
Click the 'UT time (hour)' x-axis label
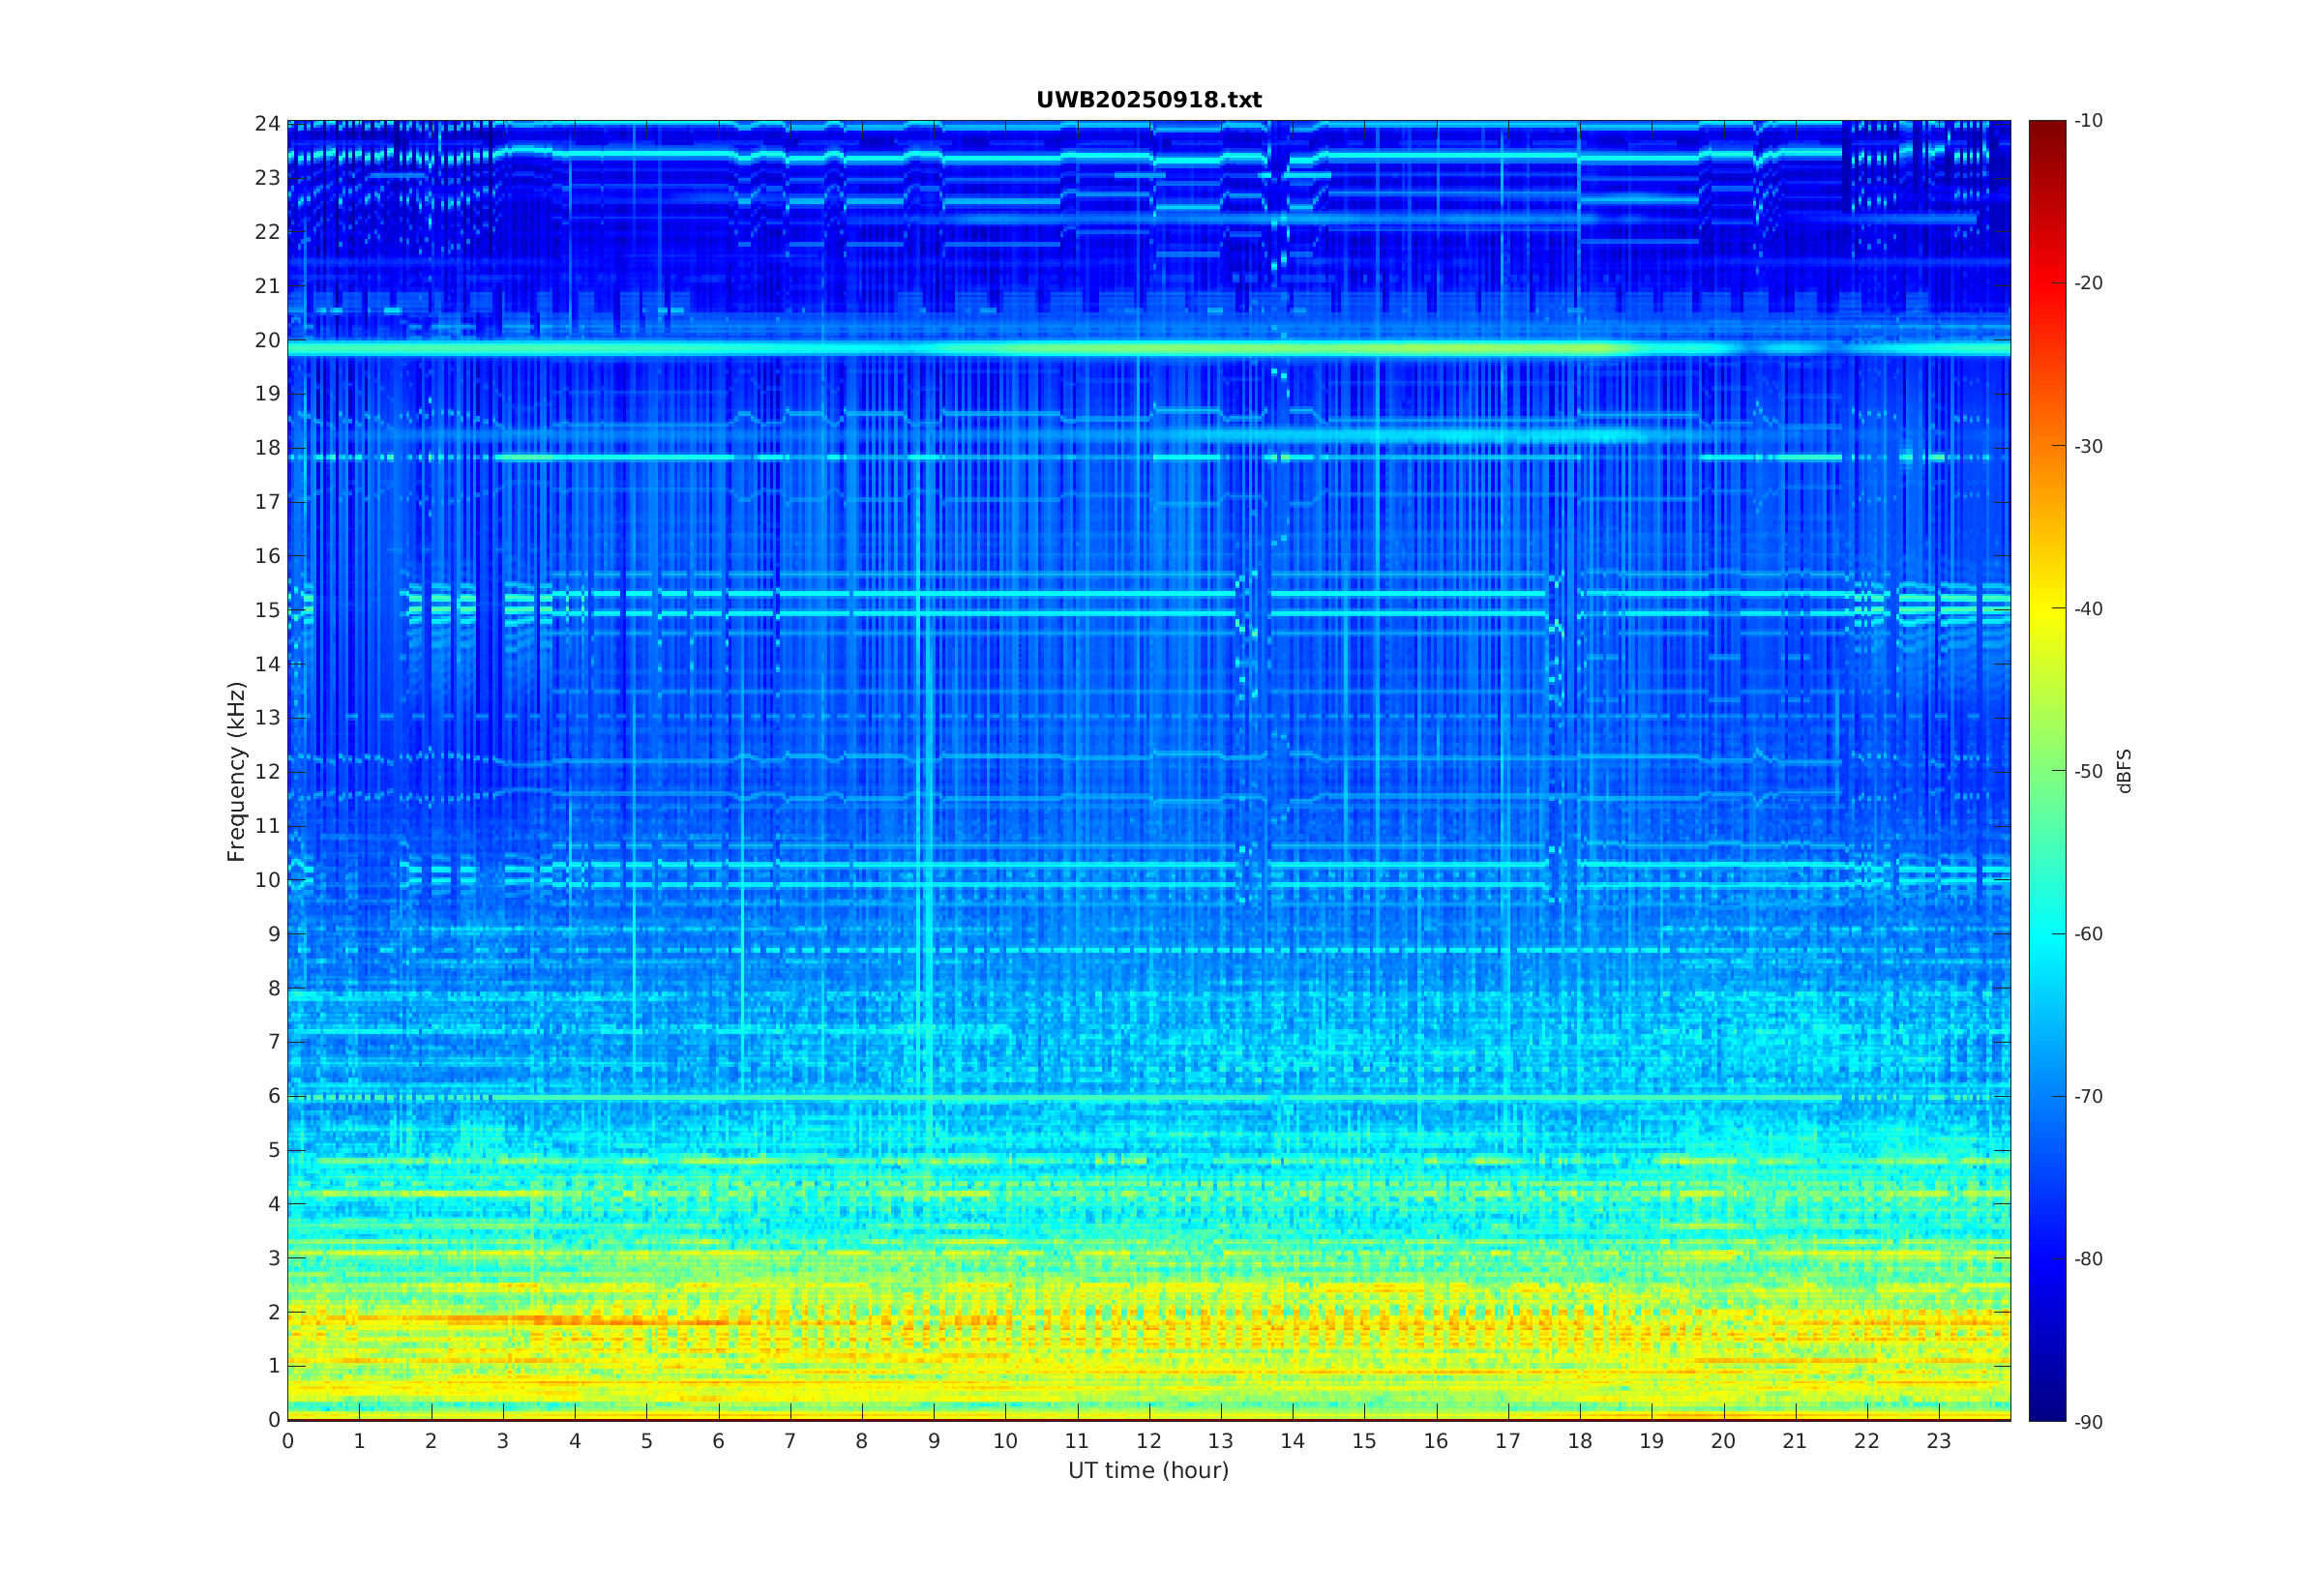(1148, 1470)
